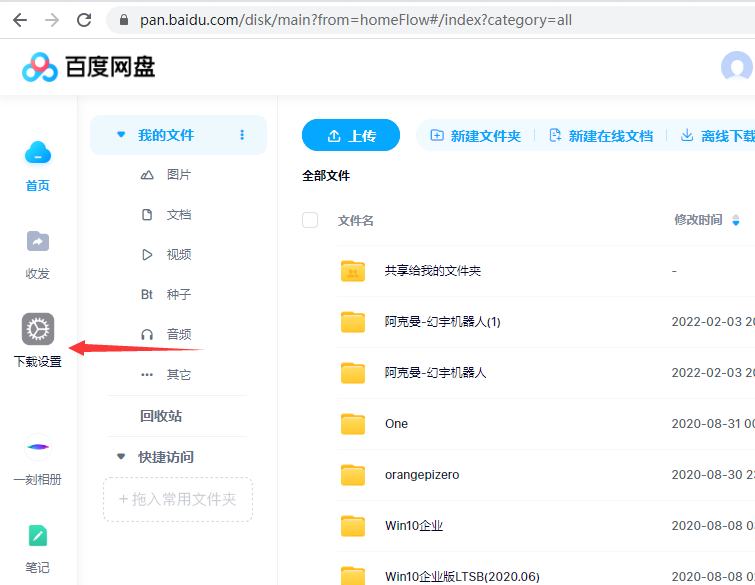Reload the page with the browser refresh button
This screenshot has width=755, height=585.
point(84,19)
